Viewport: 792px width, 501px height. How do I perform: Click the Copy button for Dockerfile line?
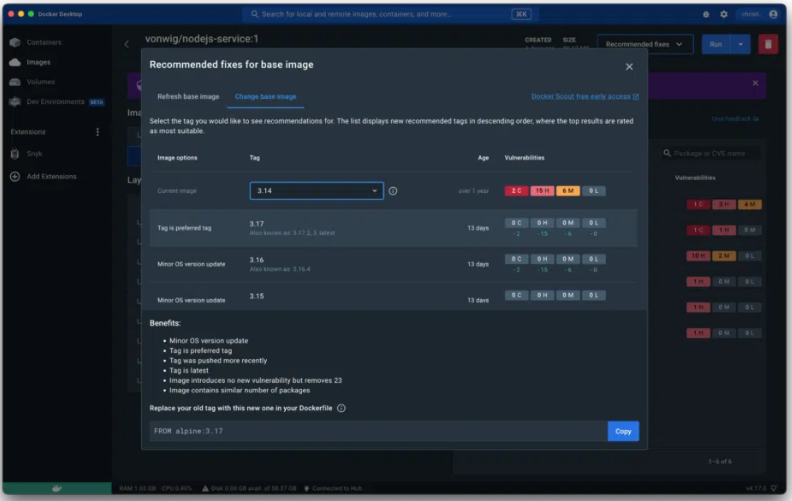(x=623, y=431)
